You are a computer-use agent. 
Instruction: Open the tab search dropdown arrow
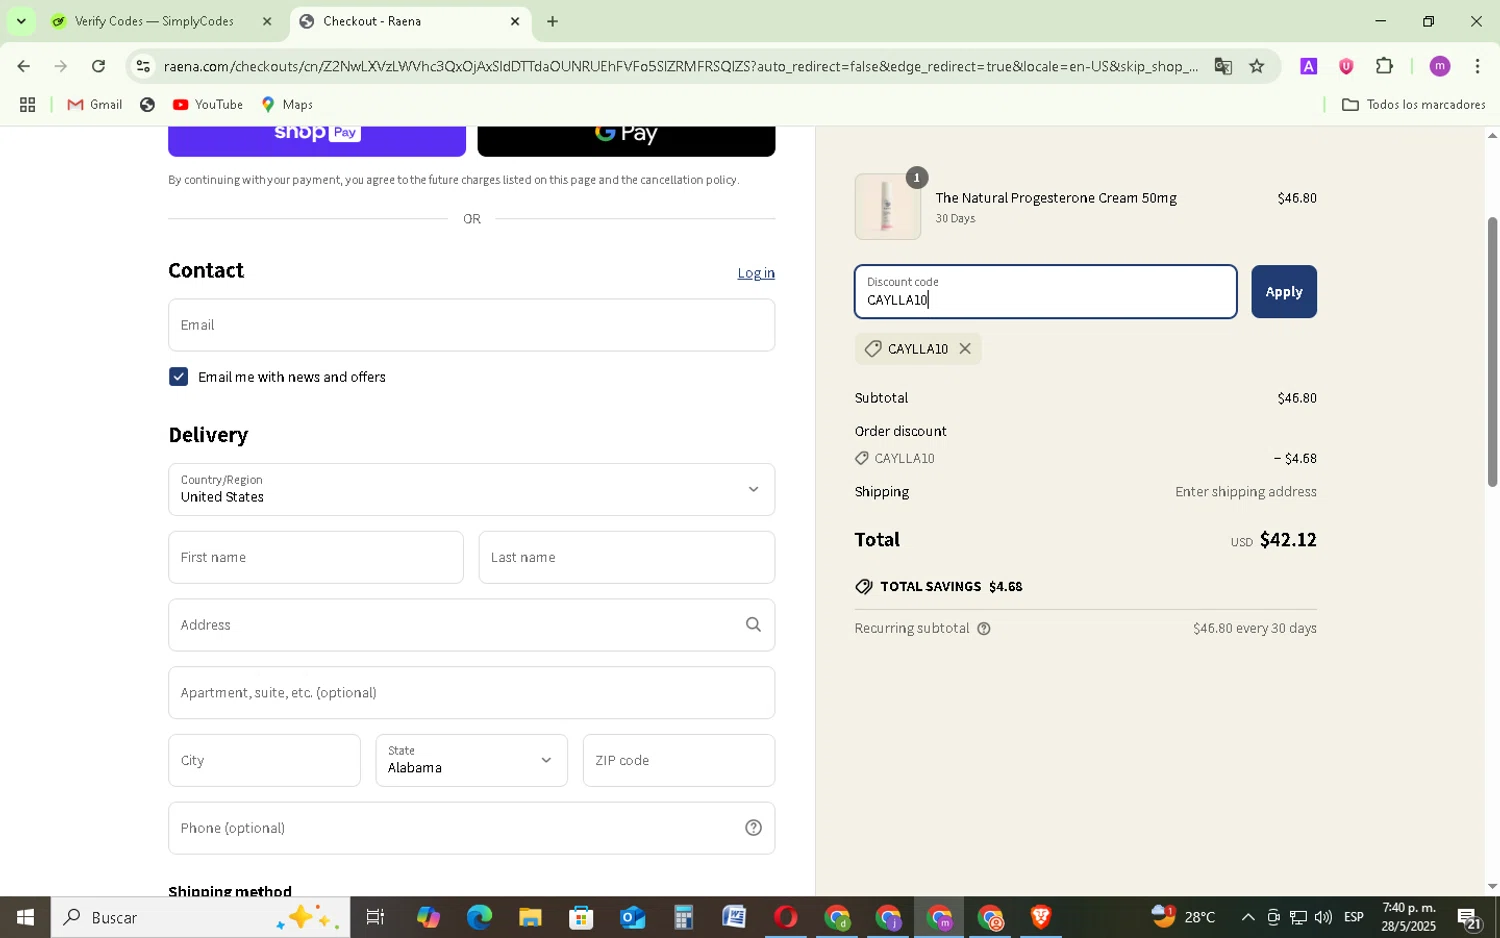tap(21, 21)
